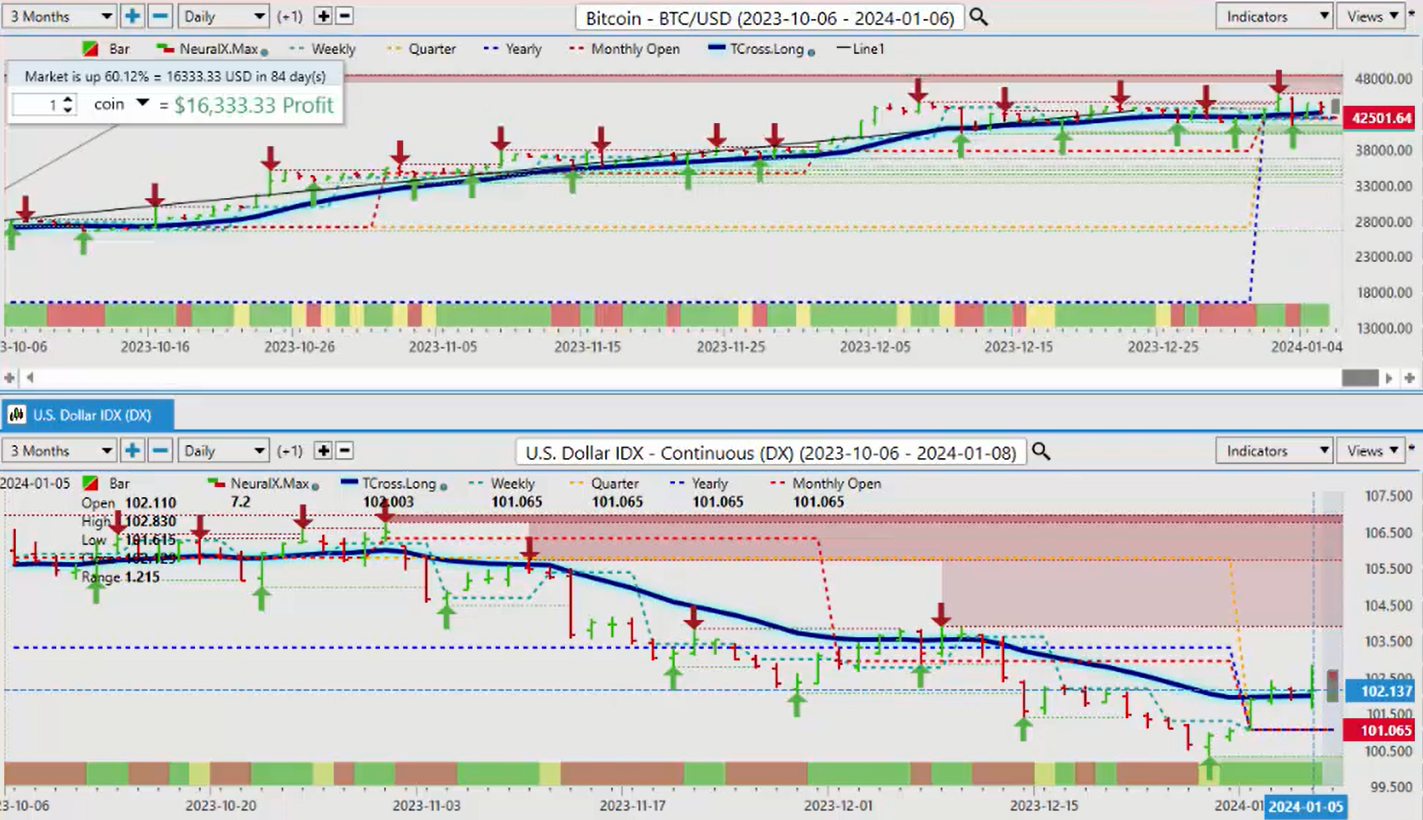Click U.S. Dollar IDX Continuous title field
The height and width of the screenshot is (820, 1423).
point(770,452)
